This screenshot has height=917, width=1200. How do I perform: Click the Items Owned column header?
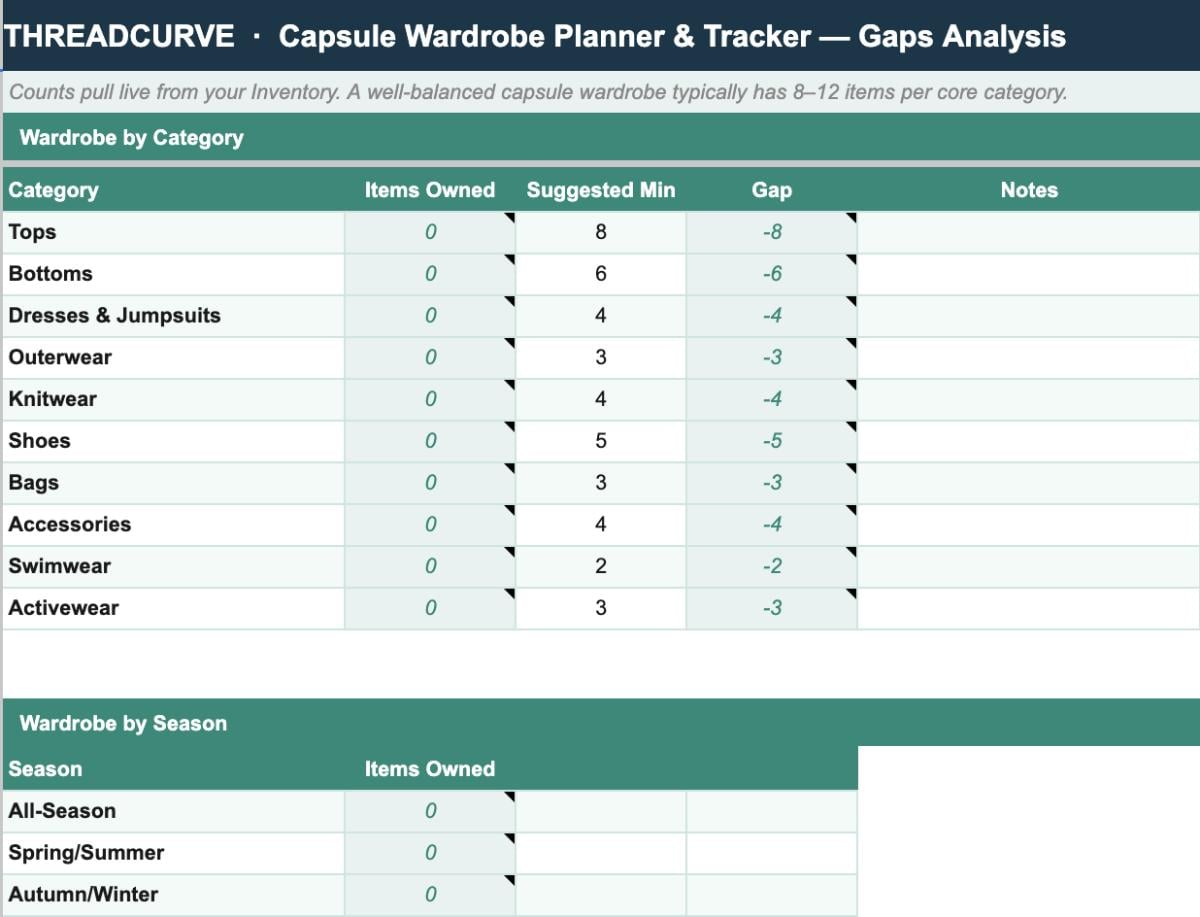coord(430,190)
